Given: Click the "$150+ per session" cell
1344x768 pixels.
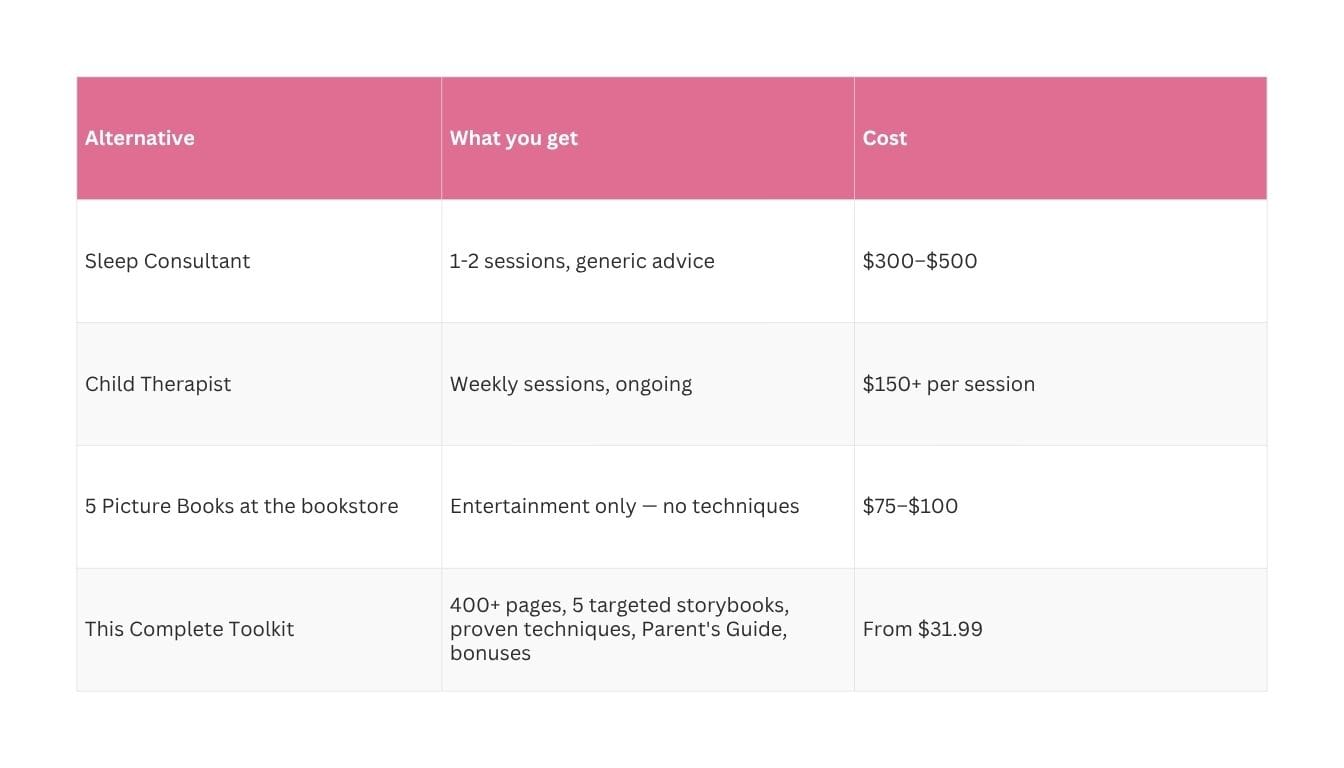Looking at the screenshot, I should (x=948, y=384).
